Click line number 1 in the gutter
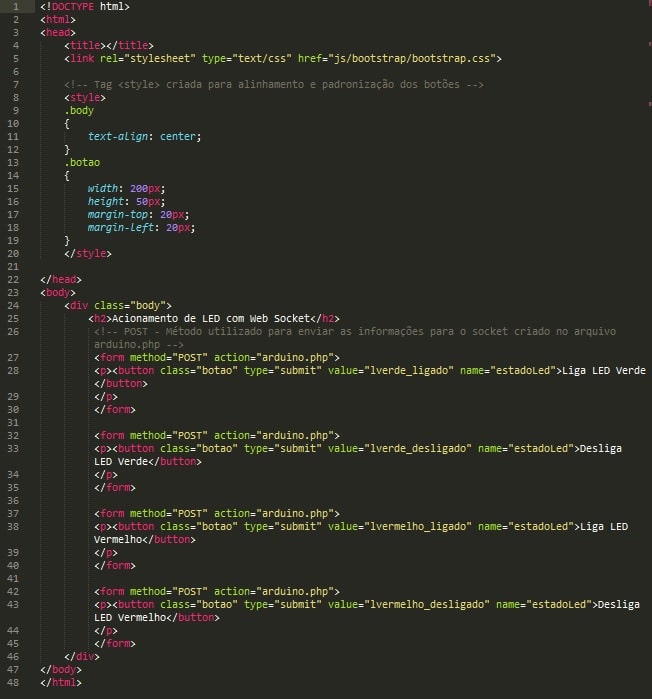652x699 pixels. 15,6
